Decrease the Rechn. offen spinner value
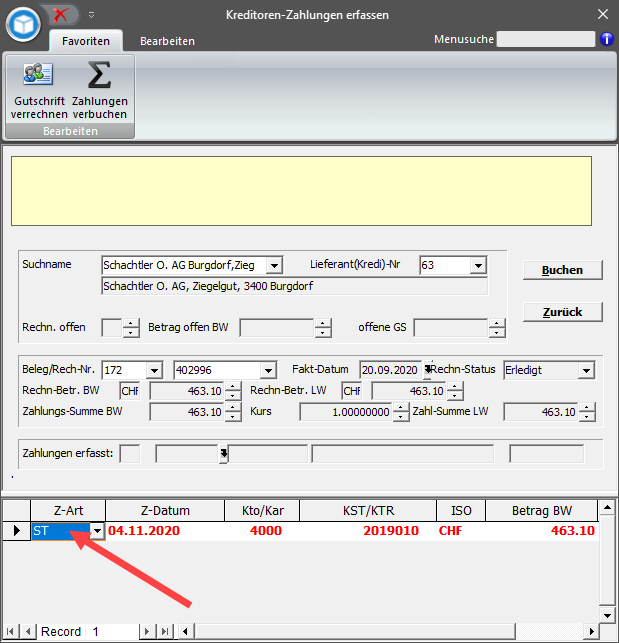619x643 pixels. 131,333
